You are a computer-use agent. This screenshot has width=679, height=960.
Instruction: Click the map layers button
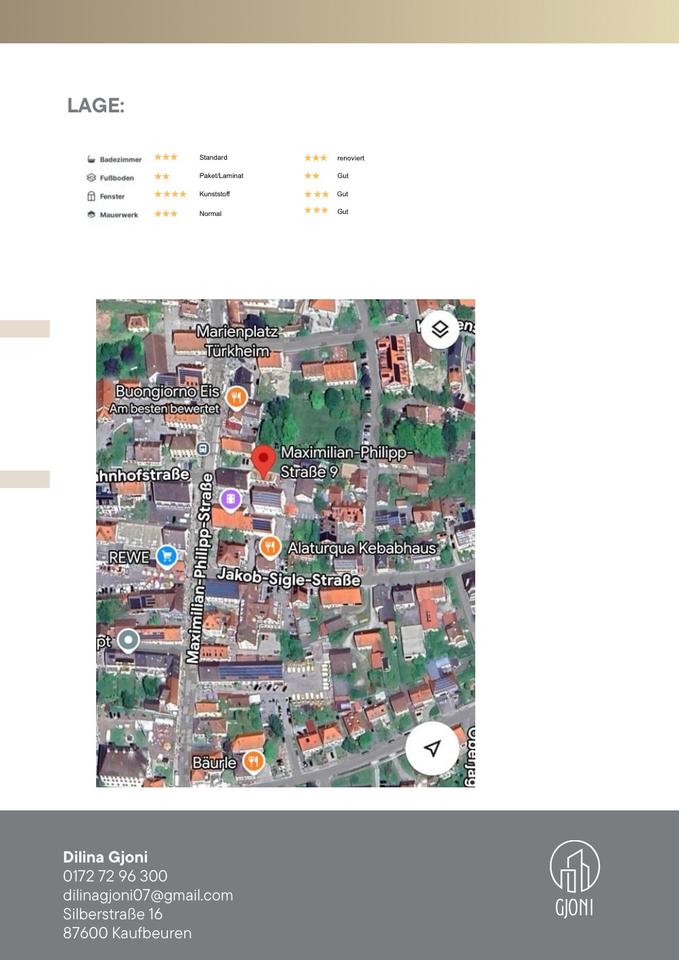click(x=440, y=329)
